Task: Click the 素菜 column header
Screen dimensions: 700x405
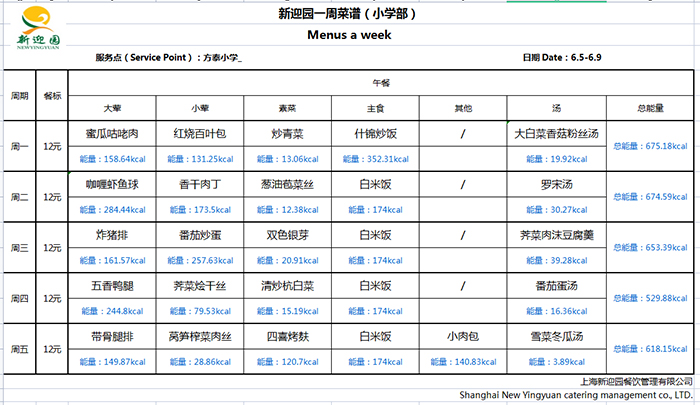Action: (x=288, y=108)
